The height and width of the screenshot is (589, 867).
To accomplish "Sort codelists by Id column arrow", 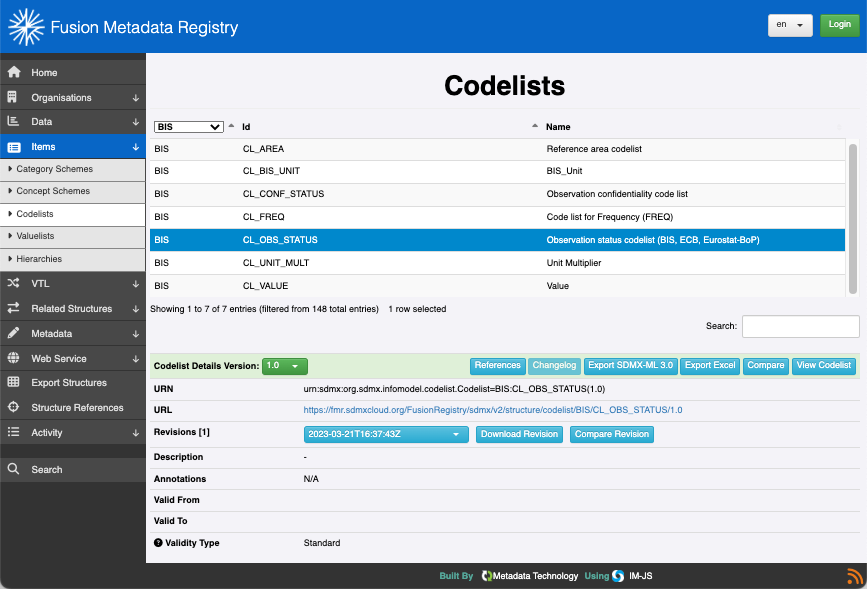I will 535,126.
